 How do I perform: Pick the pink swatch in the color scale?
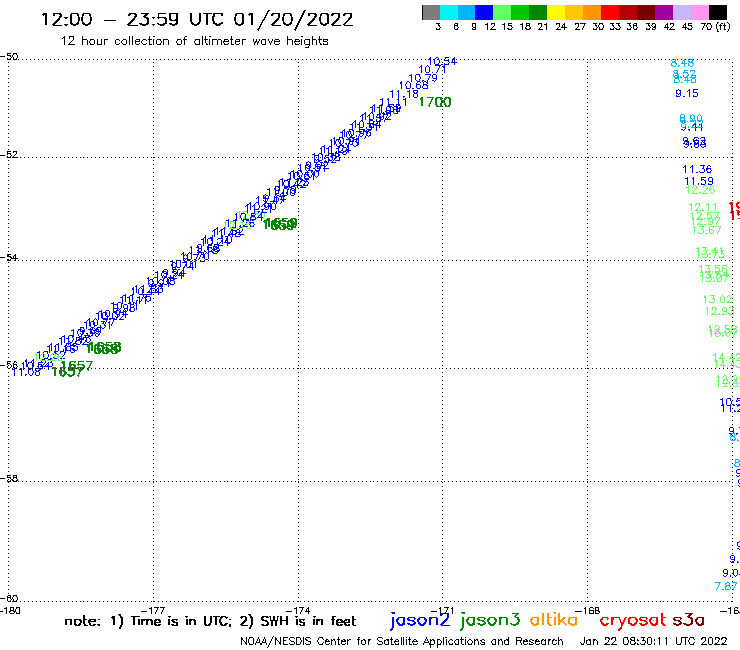coord(700,12)
